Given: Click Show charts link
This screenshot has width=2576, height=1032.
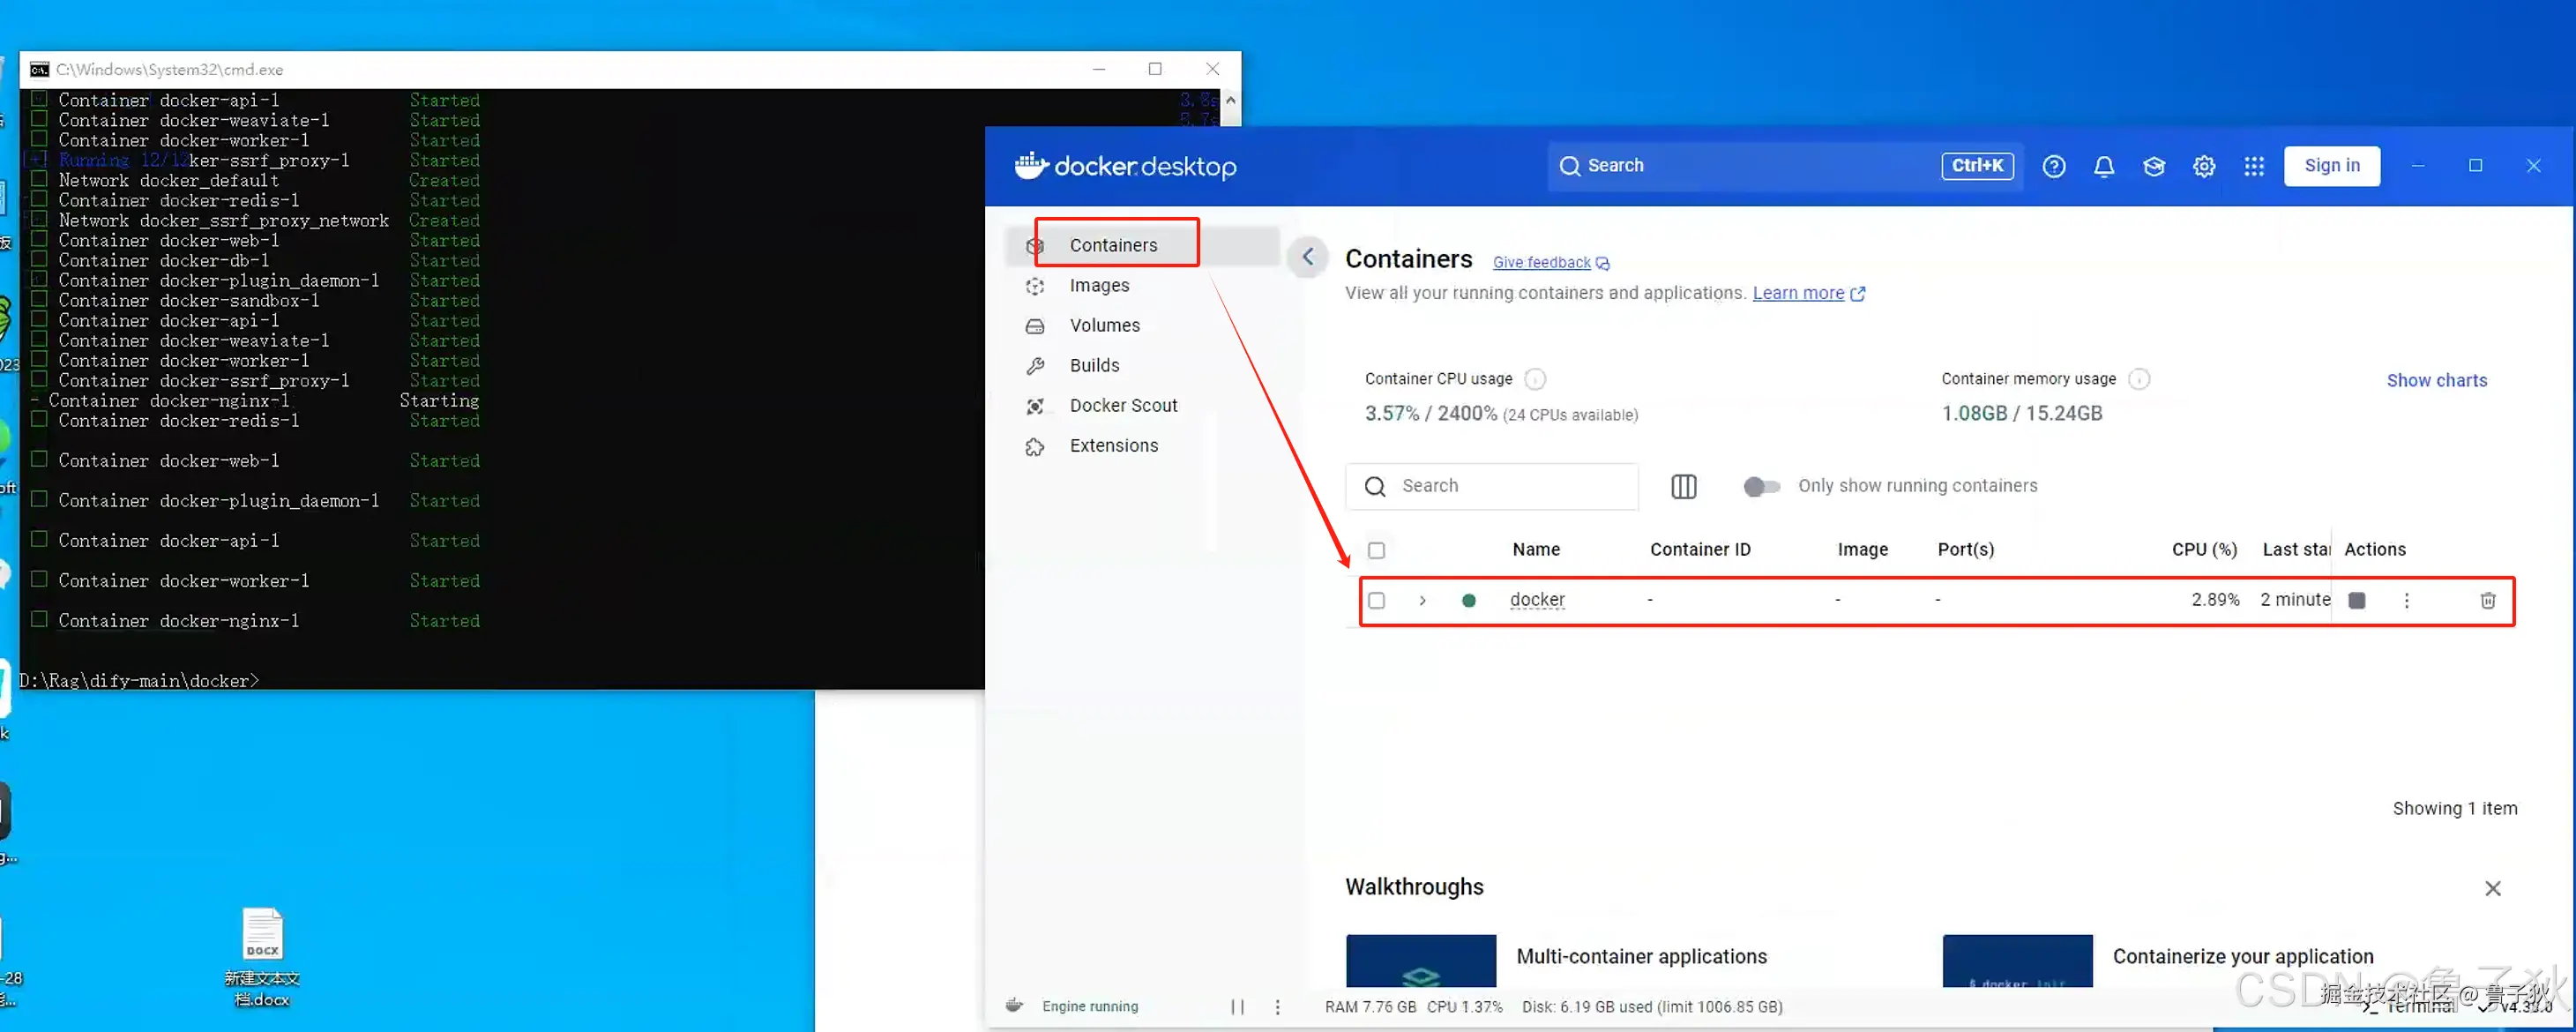Looking at the screenshot, I should click(2436, 380).
